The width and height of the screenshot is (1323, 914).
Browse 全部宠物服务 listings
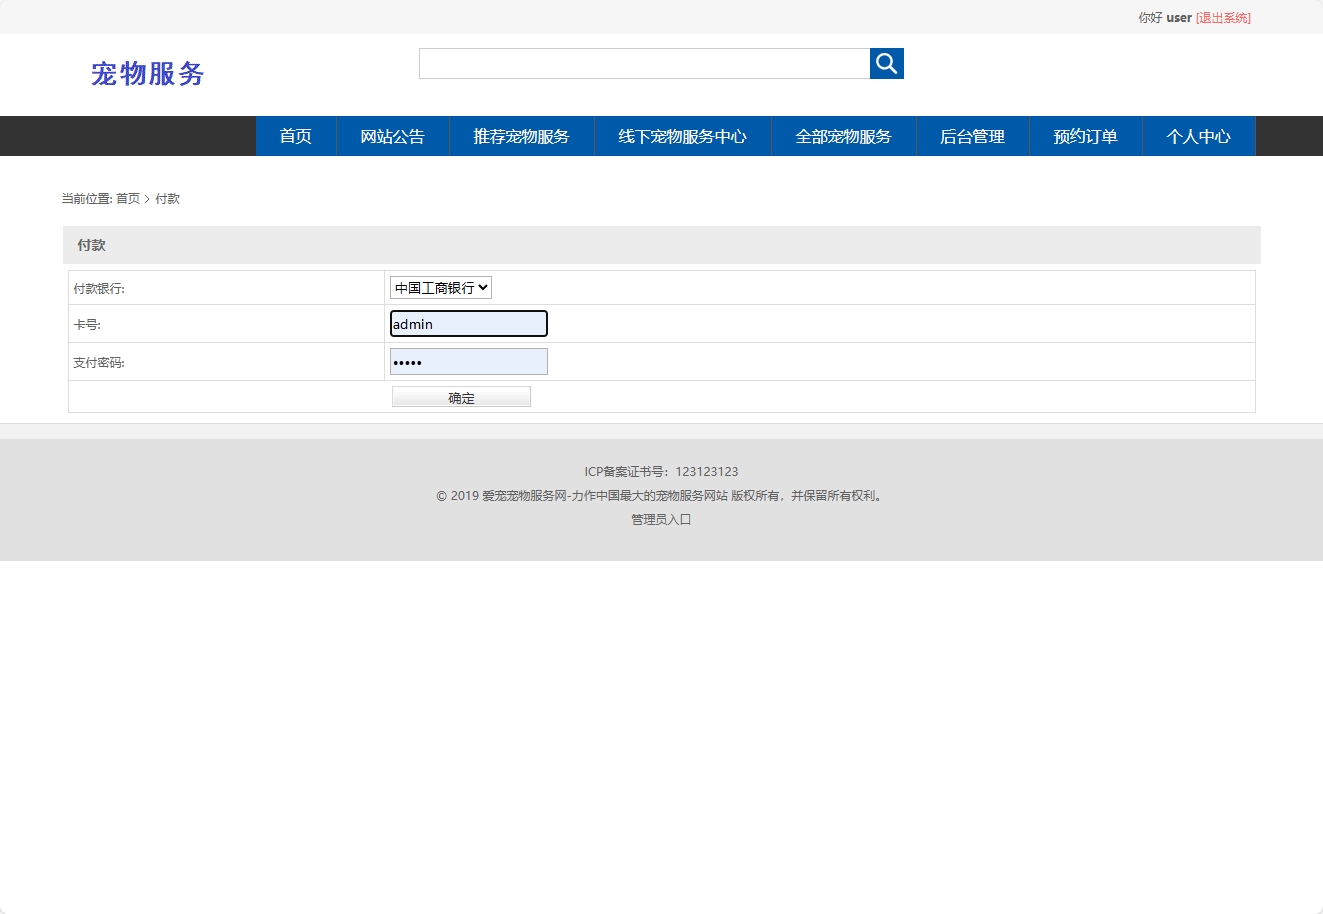[x=843, y=136]
